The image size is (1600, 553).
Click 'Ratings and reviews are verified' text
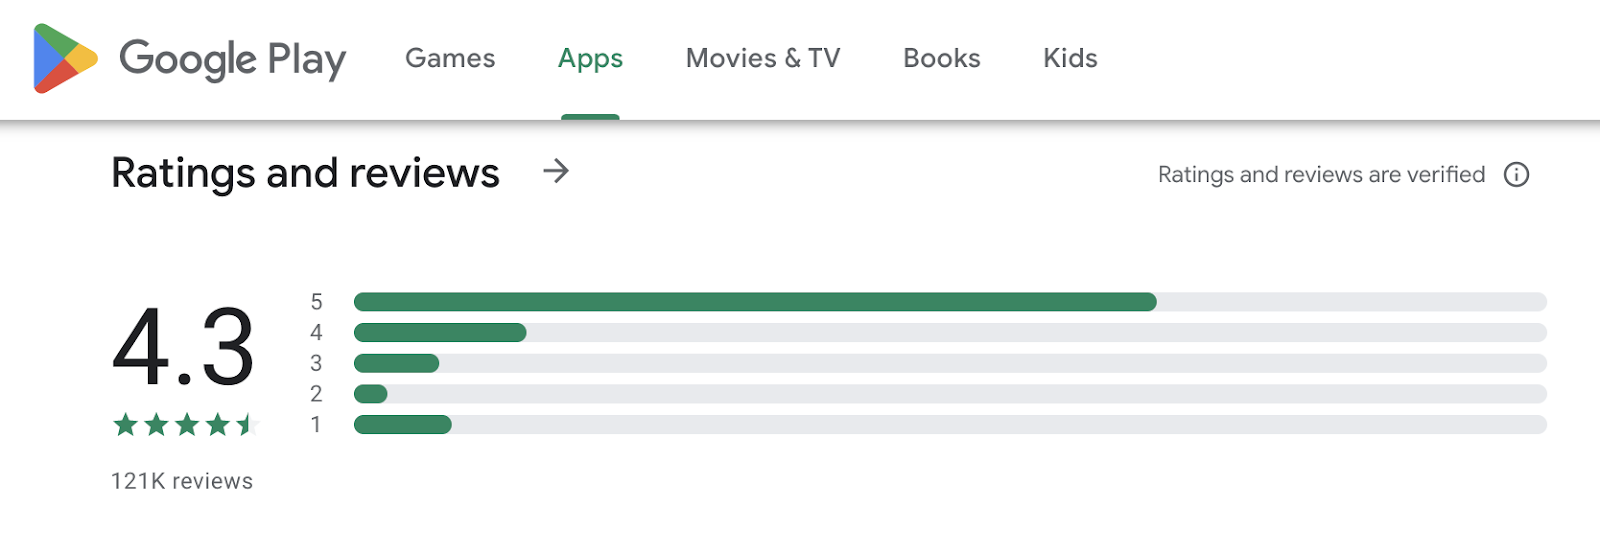point(1321,175)
